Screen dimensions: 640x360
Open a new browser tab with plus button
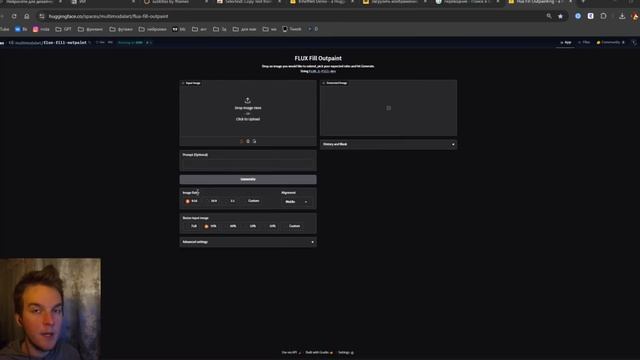coord(583,2)
